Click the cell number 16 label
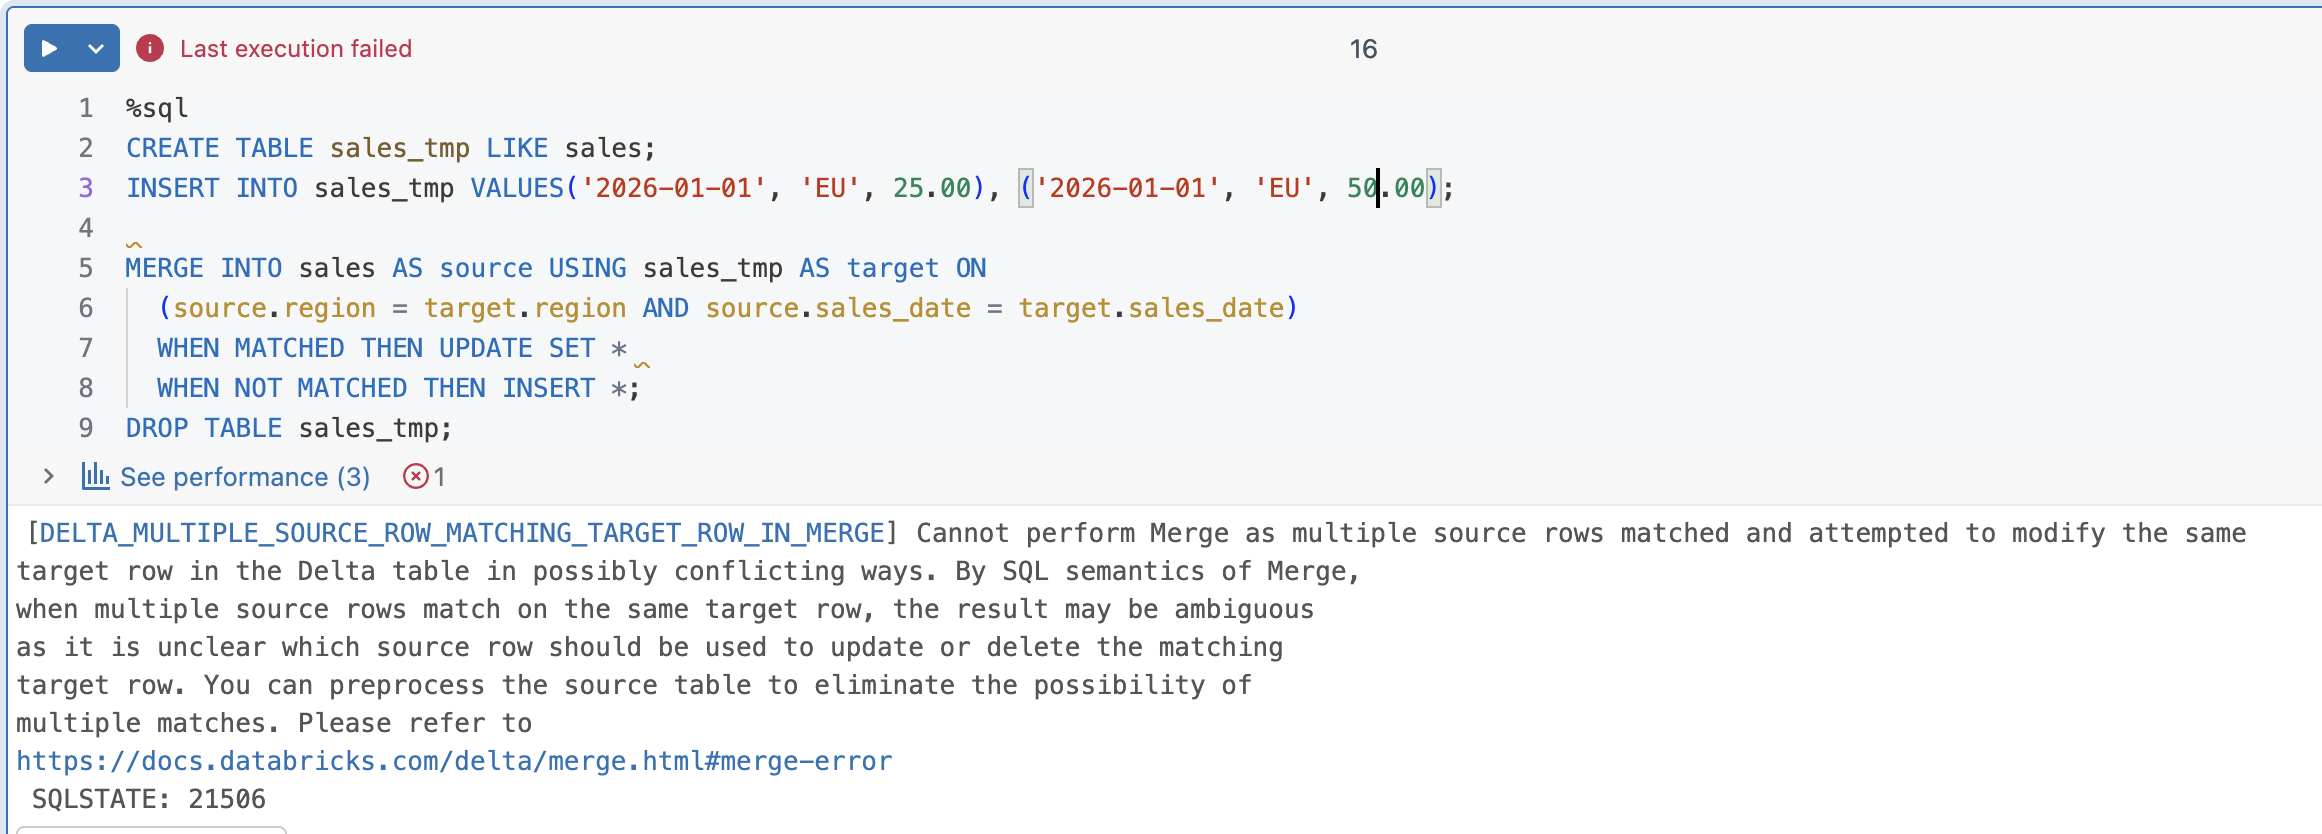This screenshot has height=834, width=2322. click(1363, 49)
